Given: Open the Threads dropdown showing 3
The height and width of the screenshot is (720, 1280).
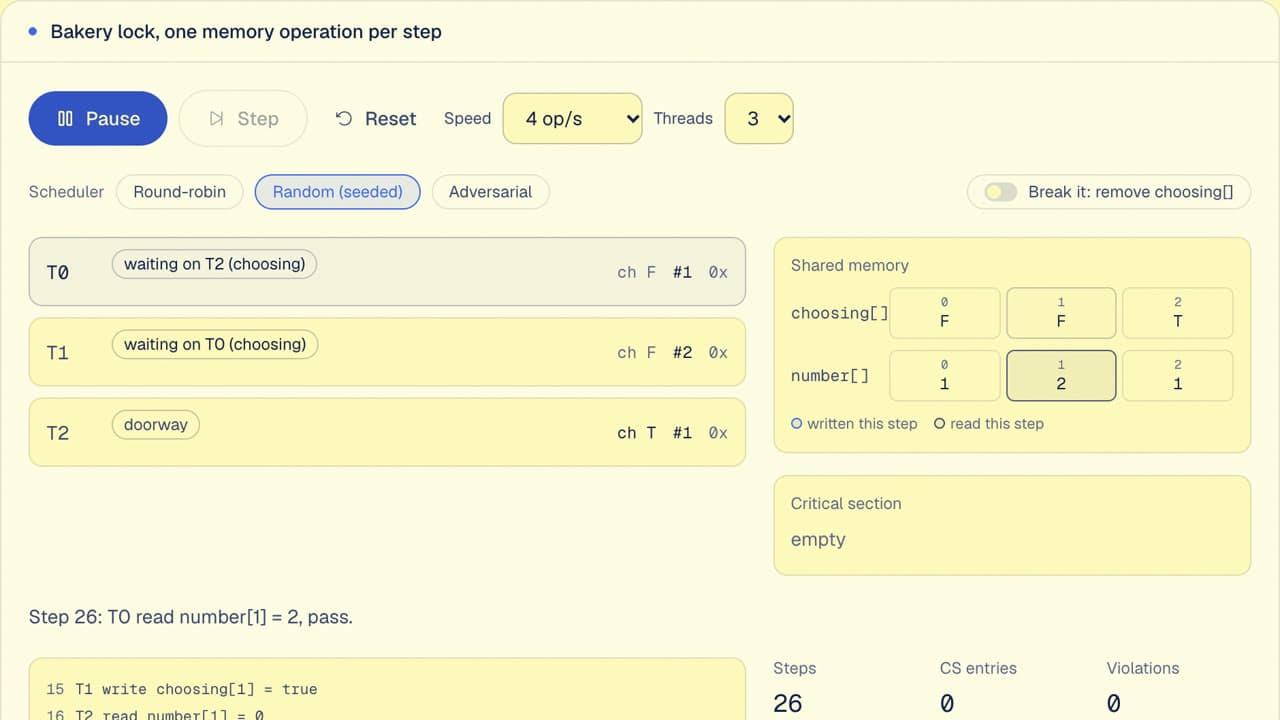Looking at the screenshot, I should (x=759, y=118).
